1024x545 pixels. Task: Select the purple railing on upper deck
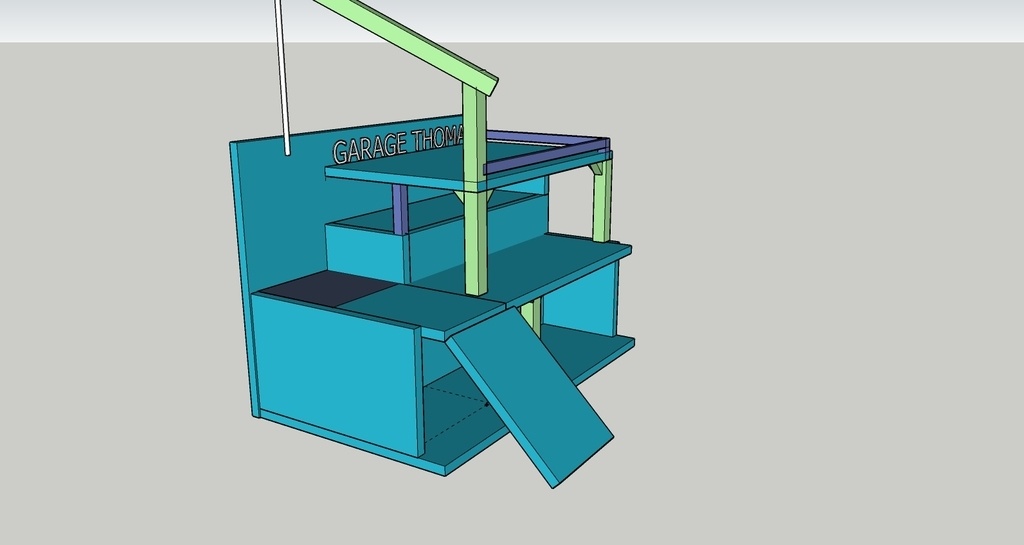(547, 153)
